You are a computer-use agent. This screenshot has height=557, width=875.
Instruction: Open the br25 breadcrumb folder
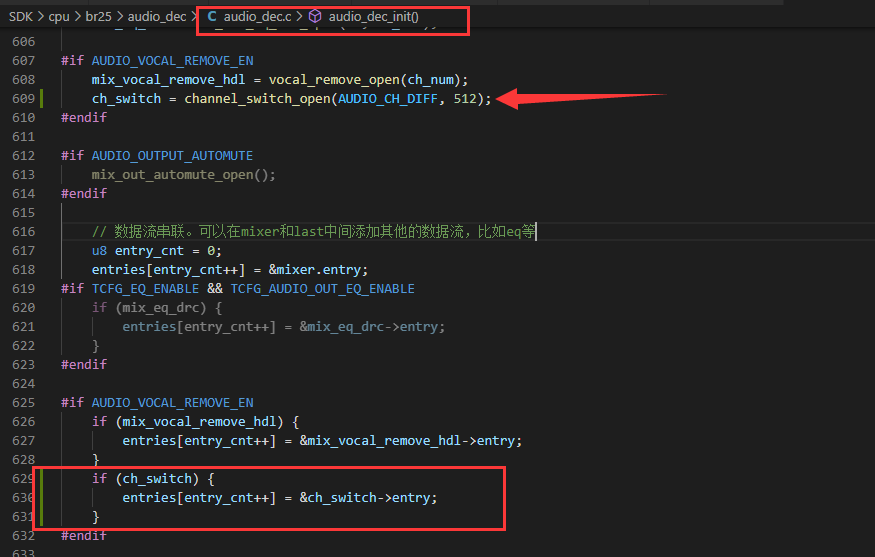(x=98, y=17)
